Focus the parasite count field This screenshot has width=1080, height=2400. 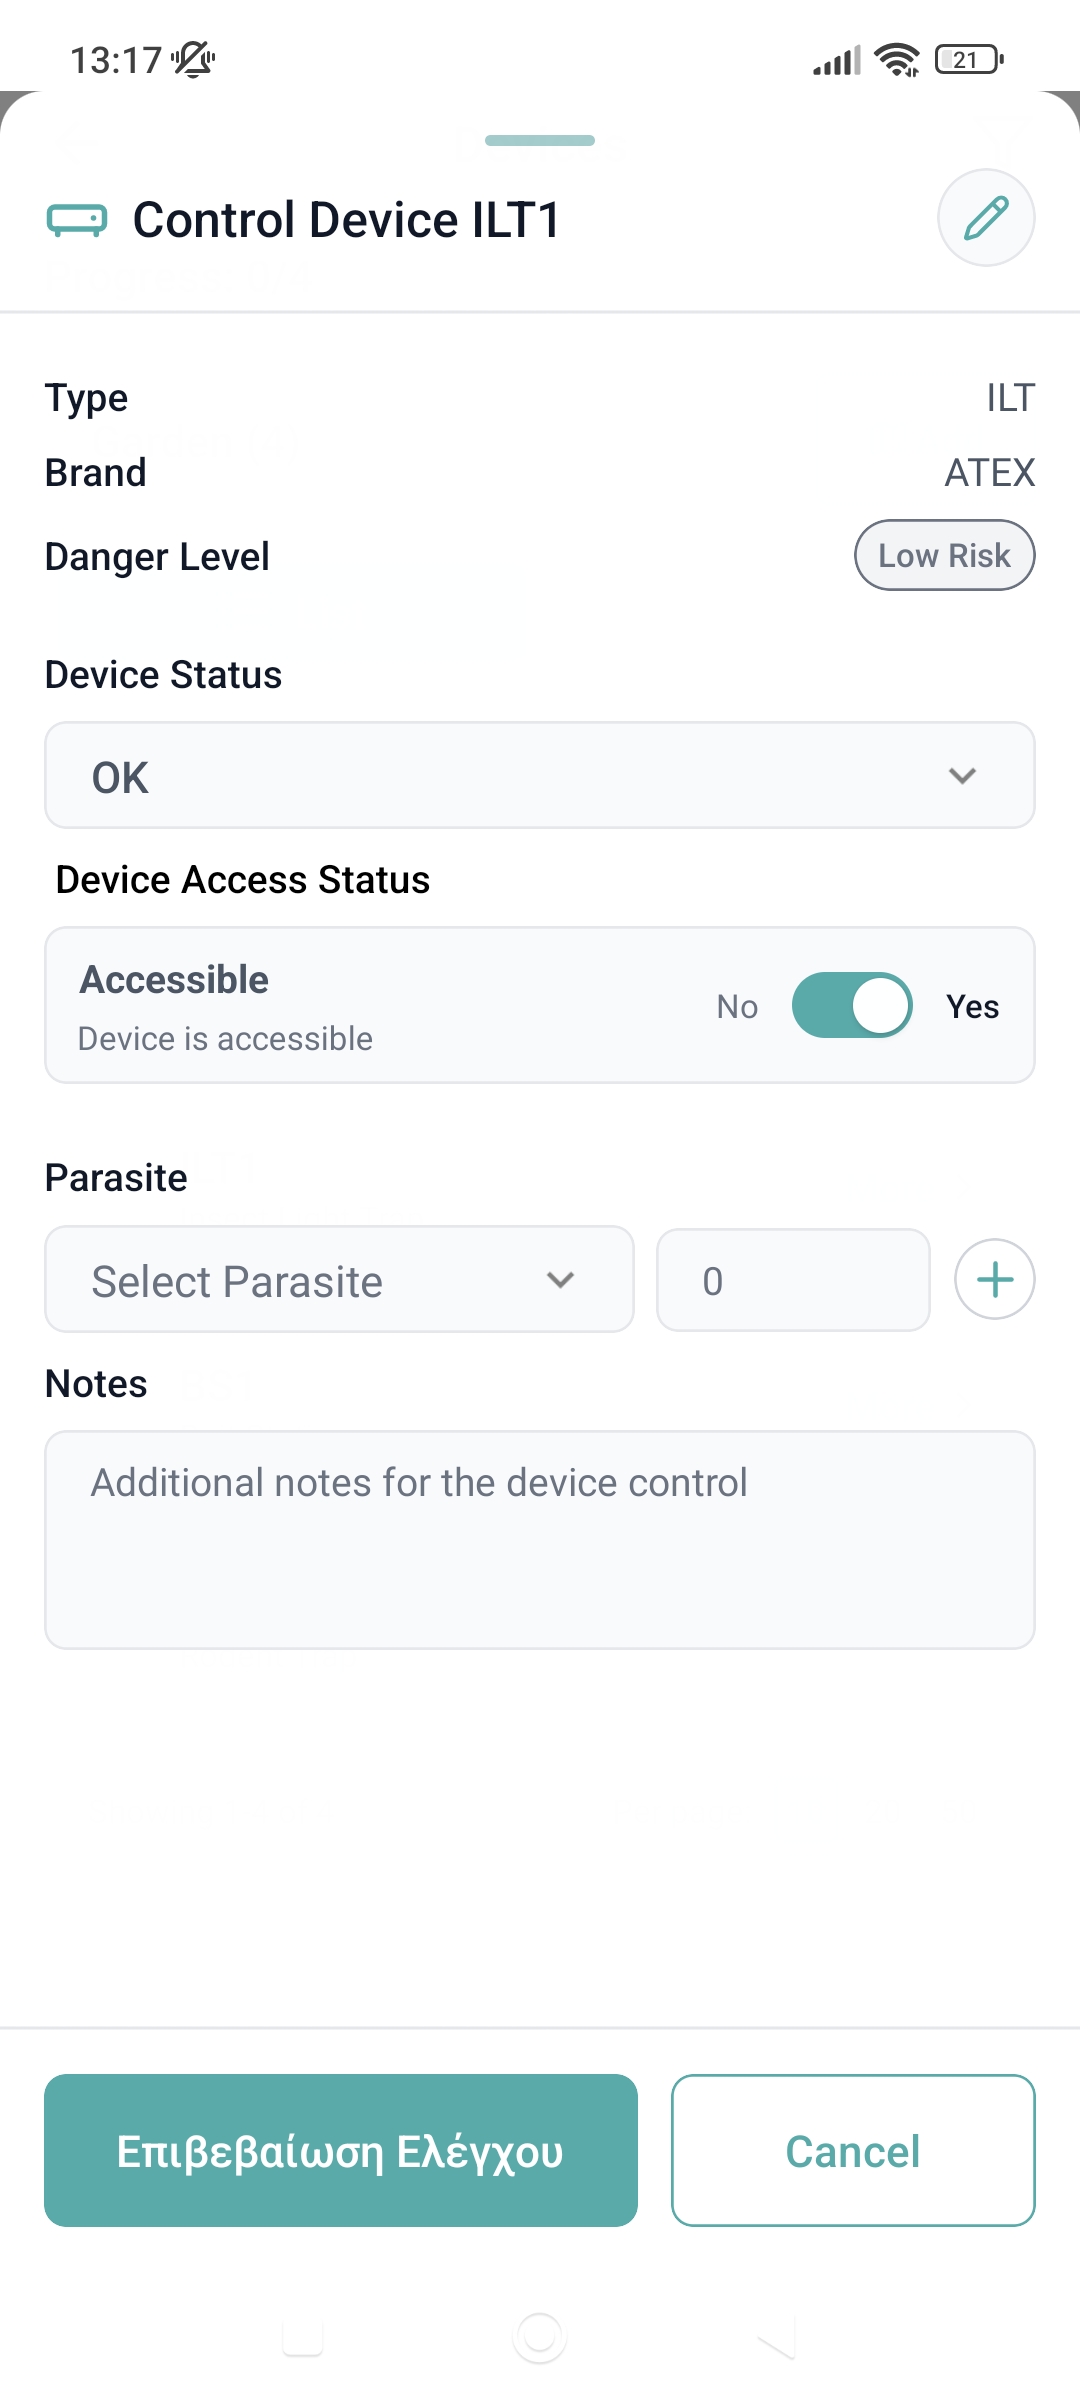pos(793,1280)
